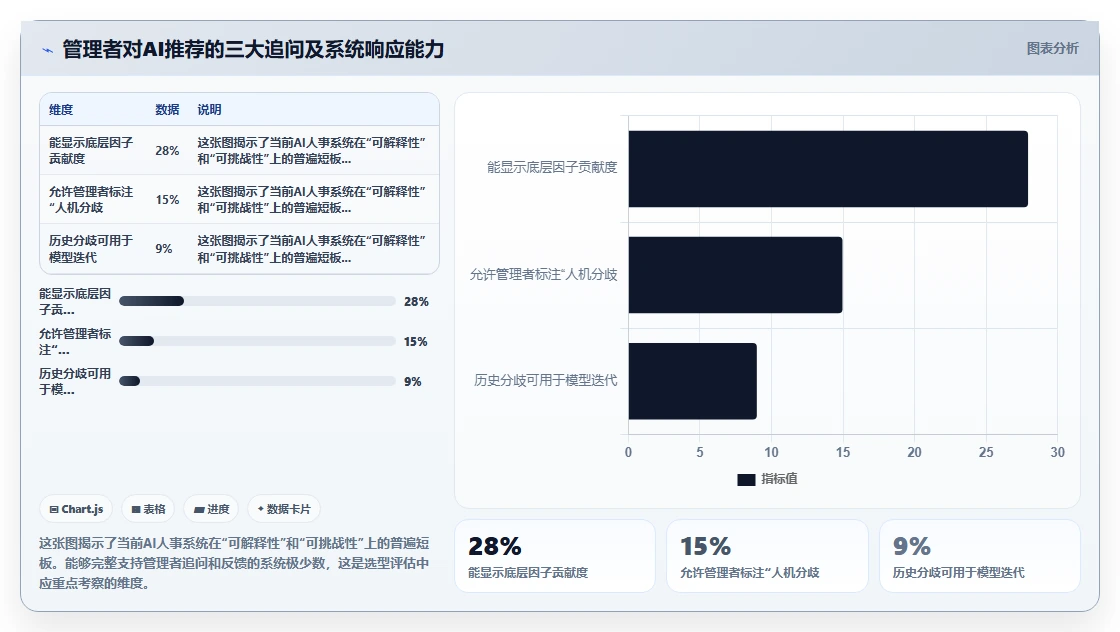Image resolution: width=1120 pixels, height=632 pixels.
Task: Click the 15% progress bar
Action: pyautogui.click(x=257, y=341)
